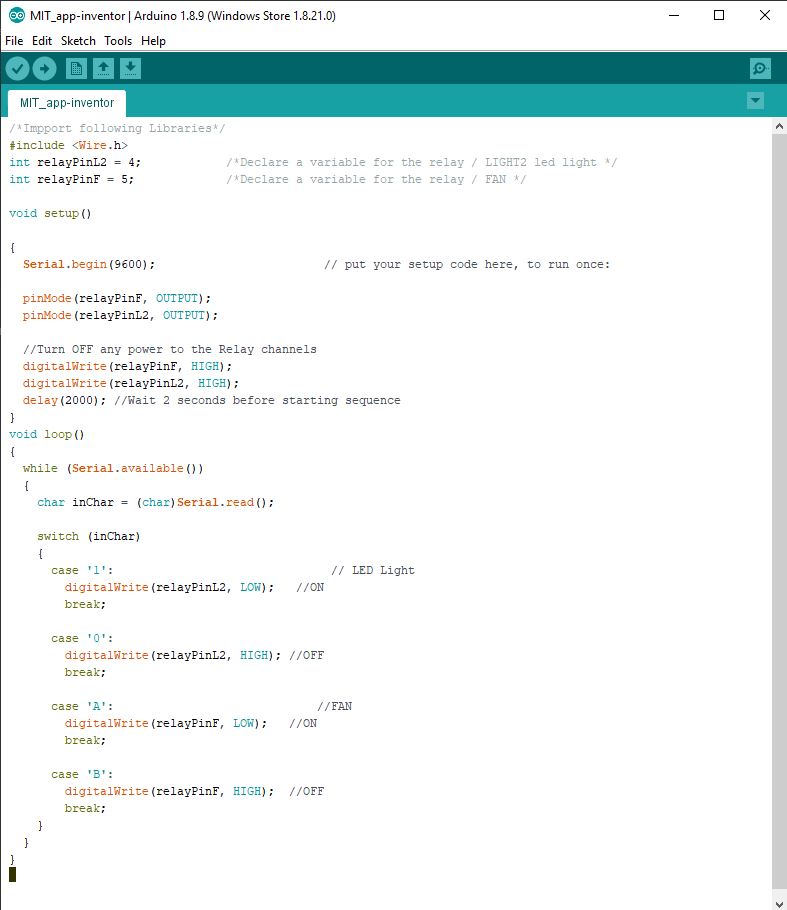The width and height of the screenshot is (787, 910).
Task: Click the '//FAN' comment
Action: click(334, 706)
